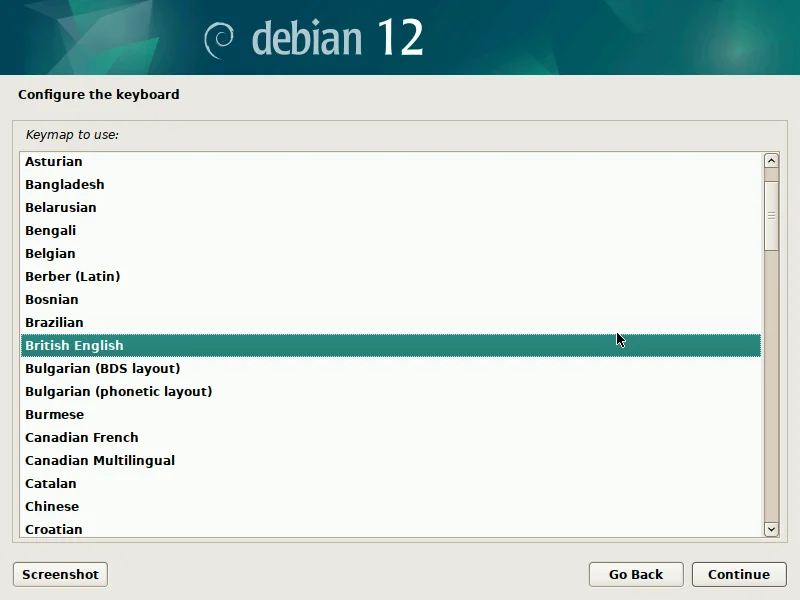
Task: Select the Asturian keymap
Action: coord(391,161)
